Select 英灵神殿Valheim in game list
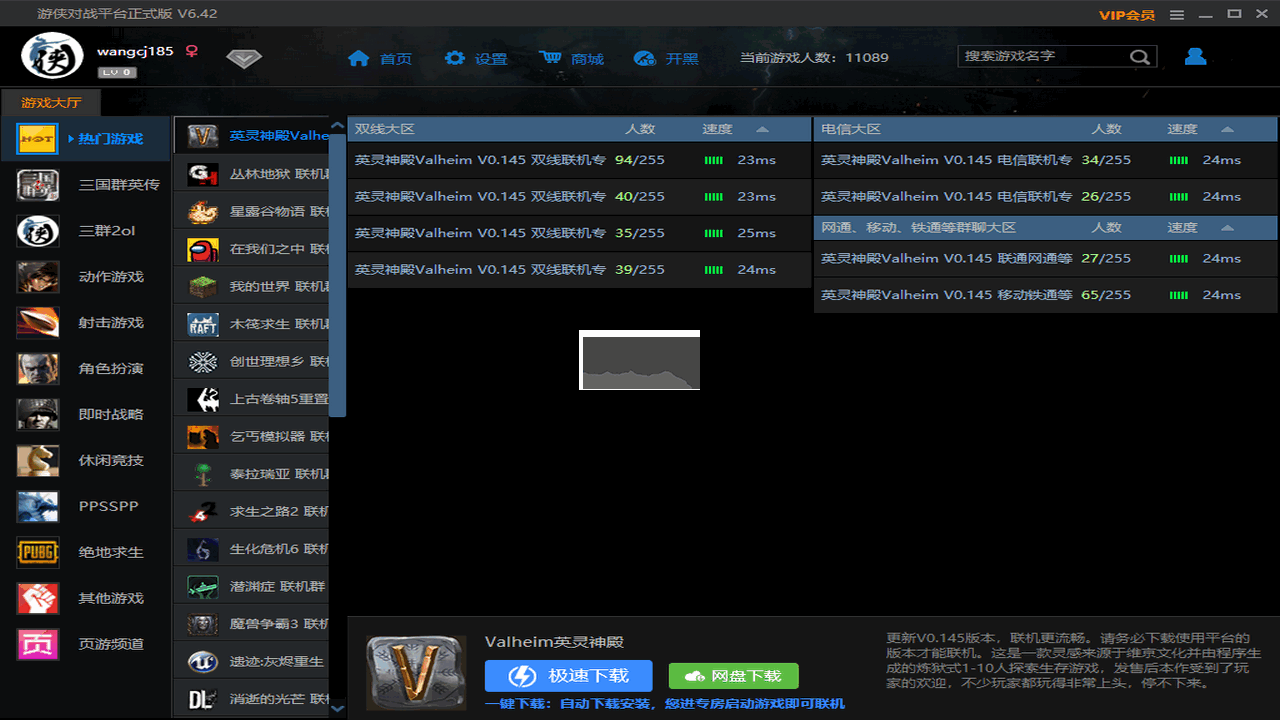Screen dimensions: 1280x720 [251, 136]
